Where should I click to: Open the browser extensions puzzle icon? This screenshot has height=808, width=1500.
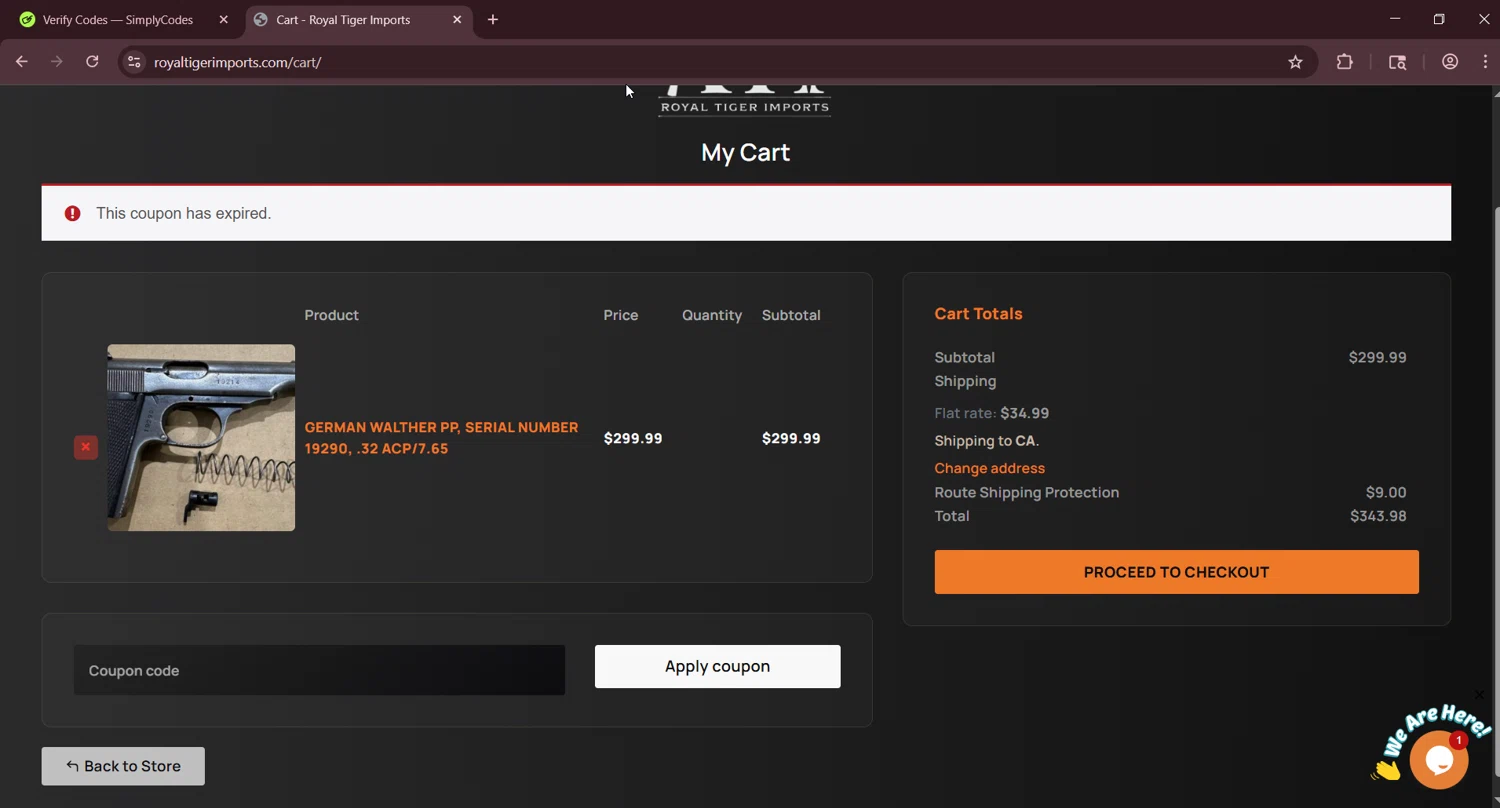[1345, 62]
